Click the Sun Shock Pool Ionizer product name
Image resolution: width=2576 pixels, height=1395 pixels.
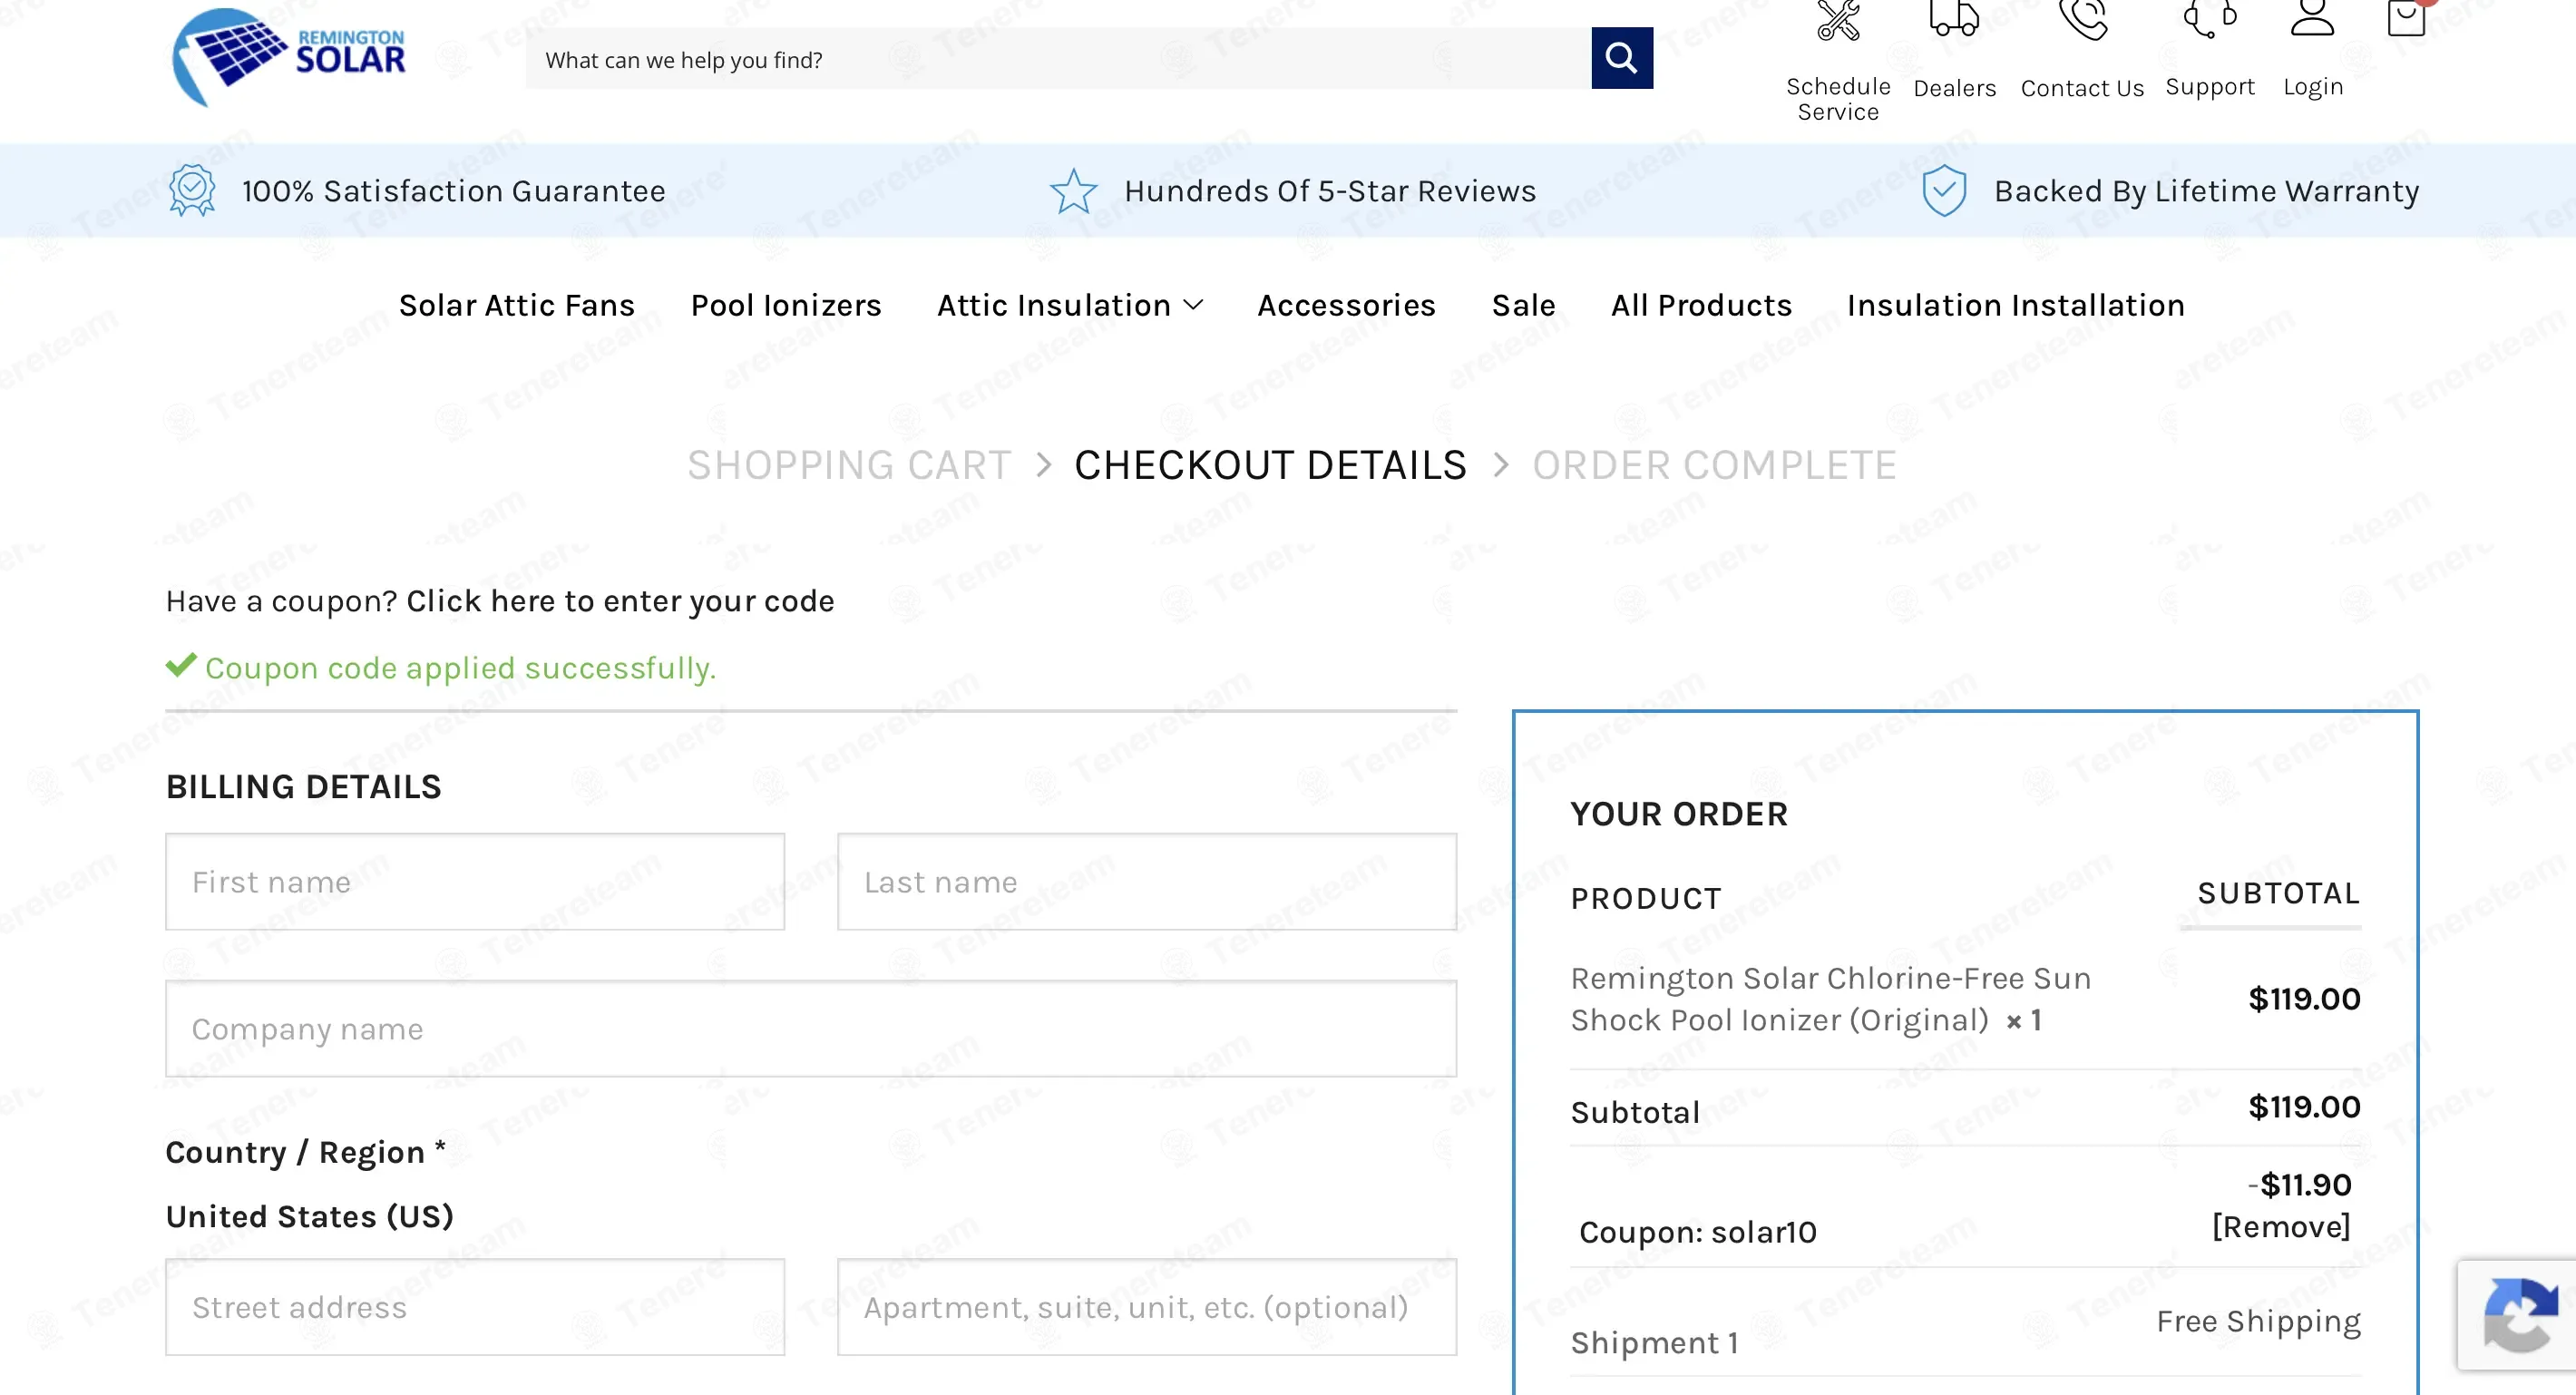tap(1830, 999)
